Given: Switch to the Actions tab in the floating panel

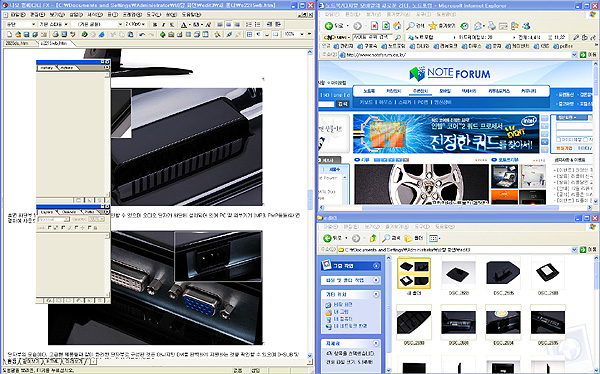Looking at the screenshot, I should 67,68.
